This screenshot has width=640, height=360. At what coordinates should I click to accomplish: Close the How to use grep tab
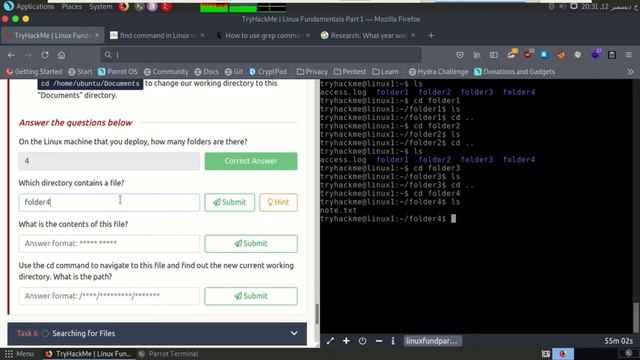[308, 36]
